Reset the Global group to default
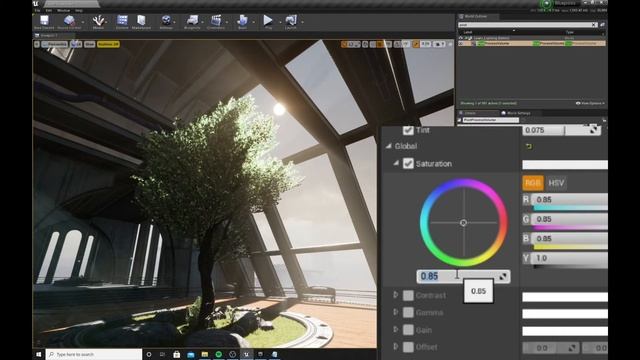The height and width of the screenshot is (360, 640). click(x=529, y=146)
